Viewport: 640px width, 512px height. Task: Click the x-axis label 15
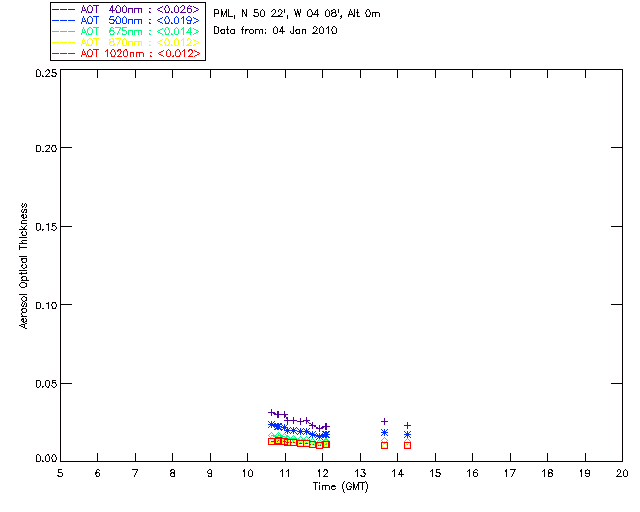(x=435, y=473)
